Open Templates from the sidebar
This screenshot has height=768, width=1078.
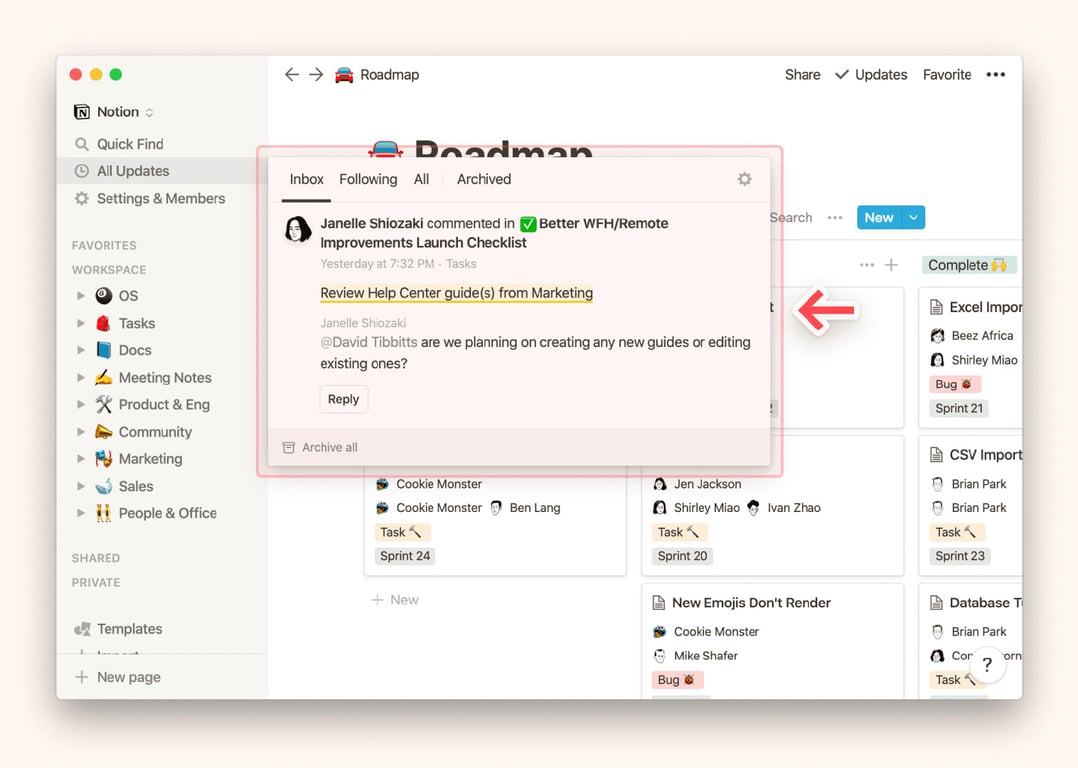pos(129,629)
